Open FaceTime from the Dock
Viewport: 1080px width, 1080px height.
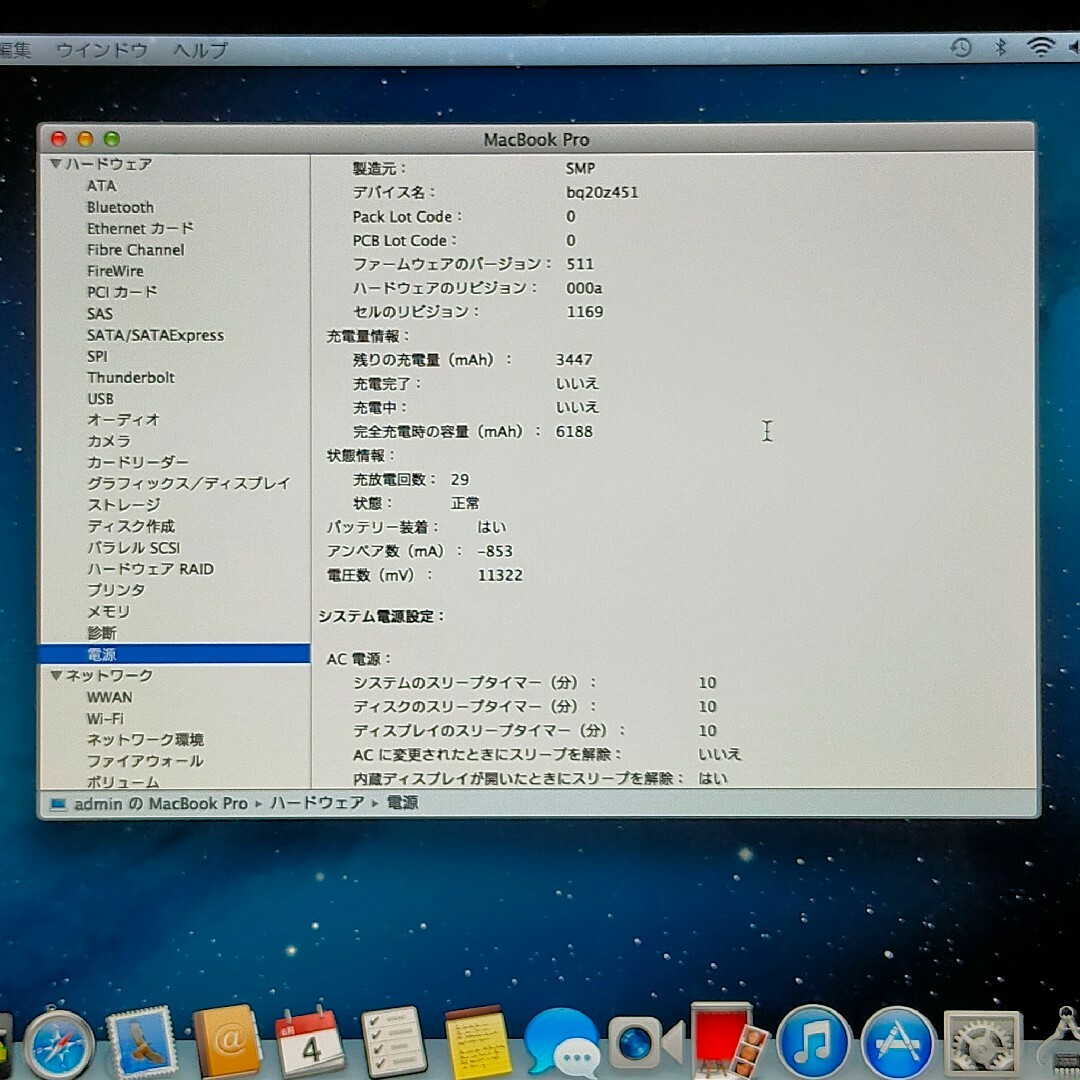pyautogui.click(x=645, y=1043)
